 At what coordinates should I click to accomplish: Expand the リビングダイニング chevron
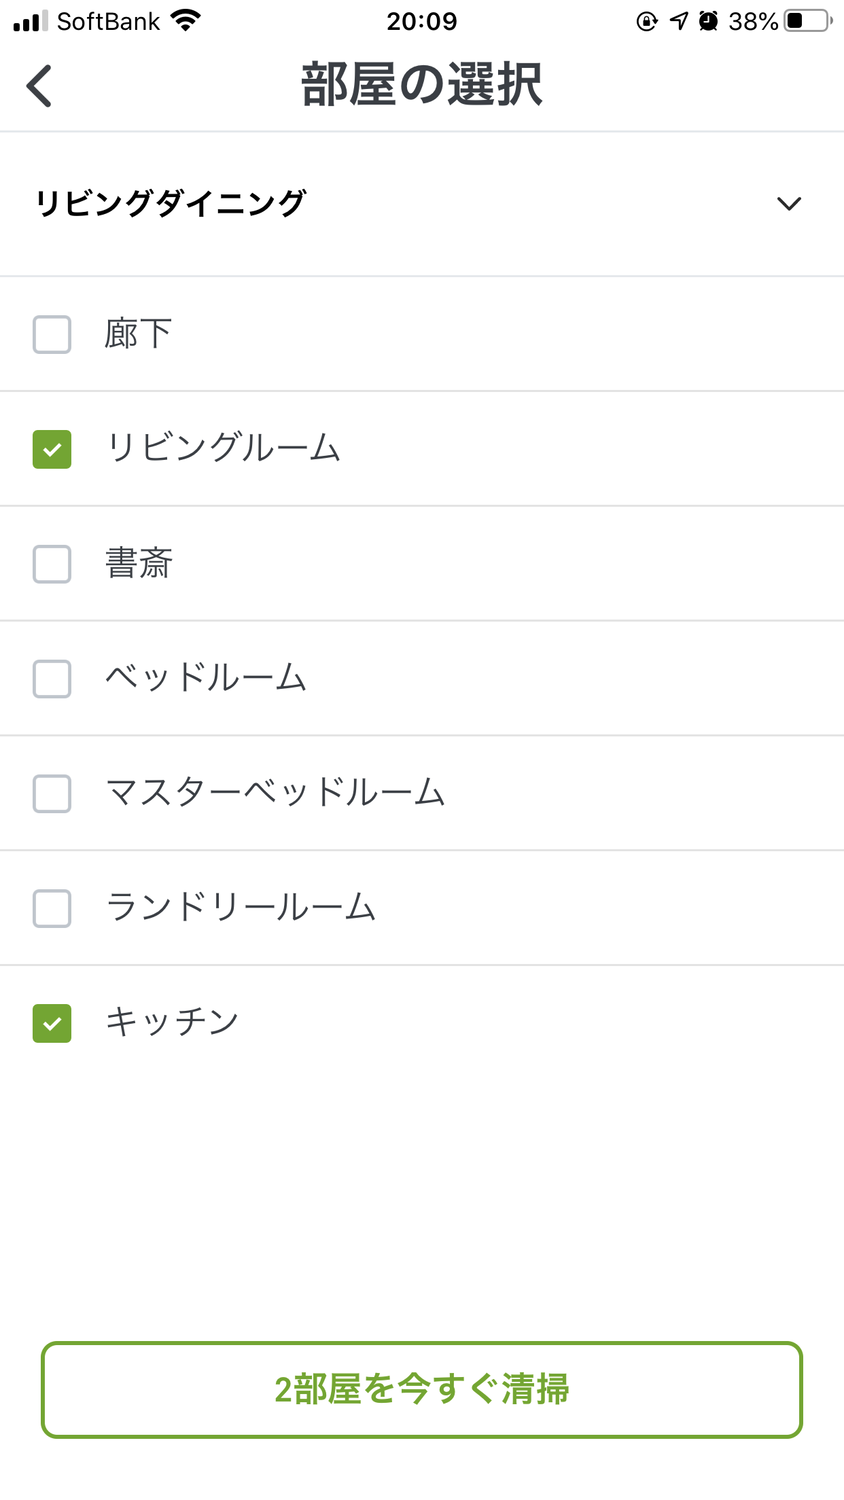point(789,204)
